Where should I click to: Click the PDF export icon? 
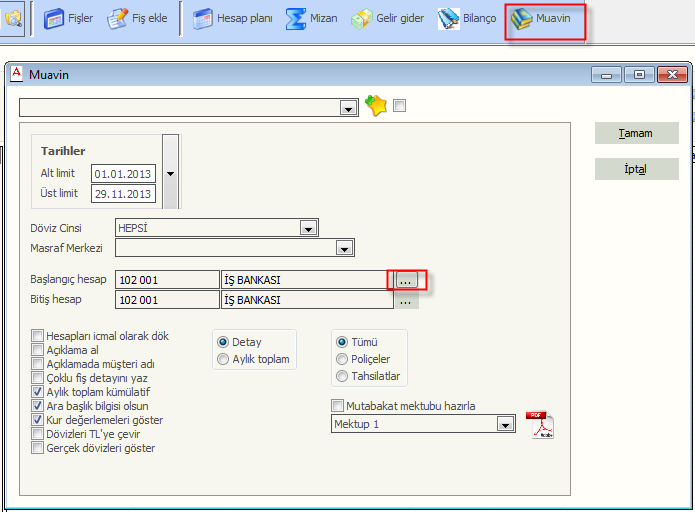point(540,424)
